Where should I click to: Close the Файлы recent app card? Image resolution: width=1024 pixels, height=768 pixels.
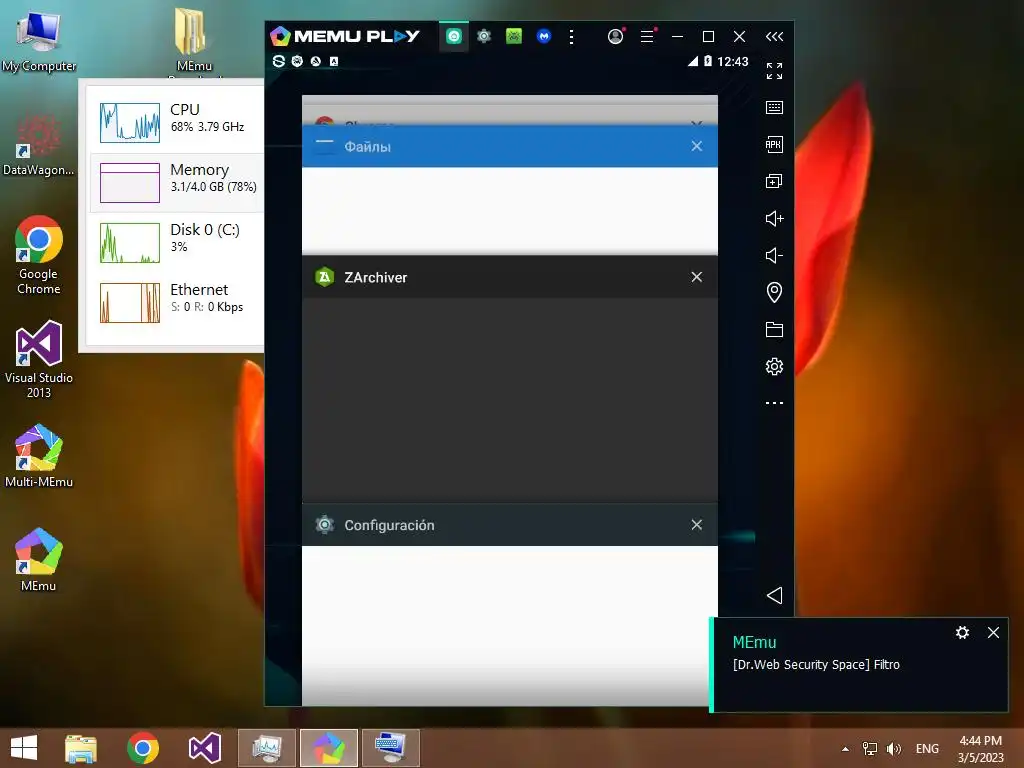click(x=697, y=146)
